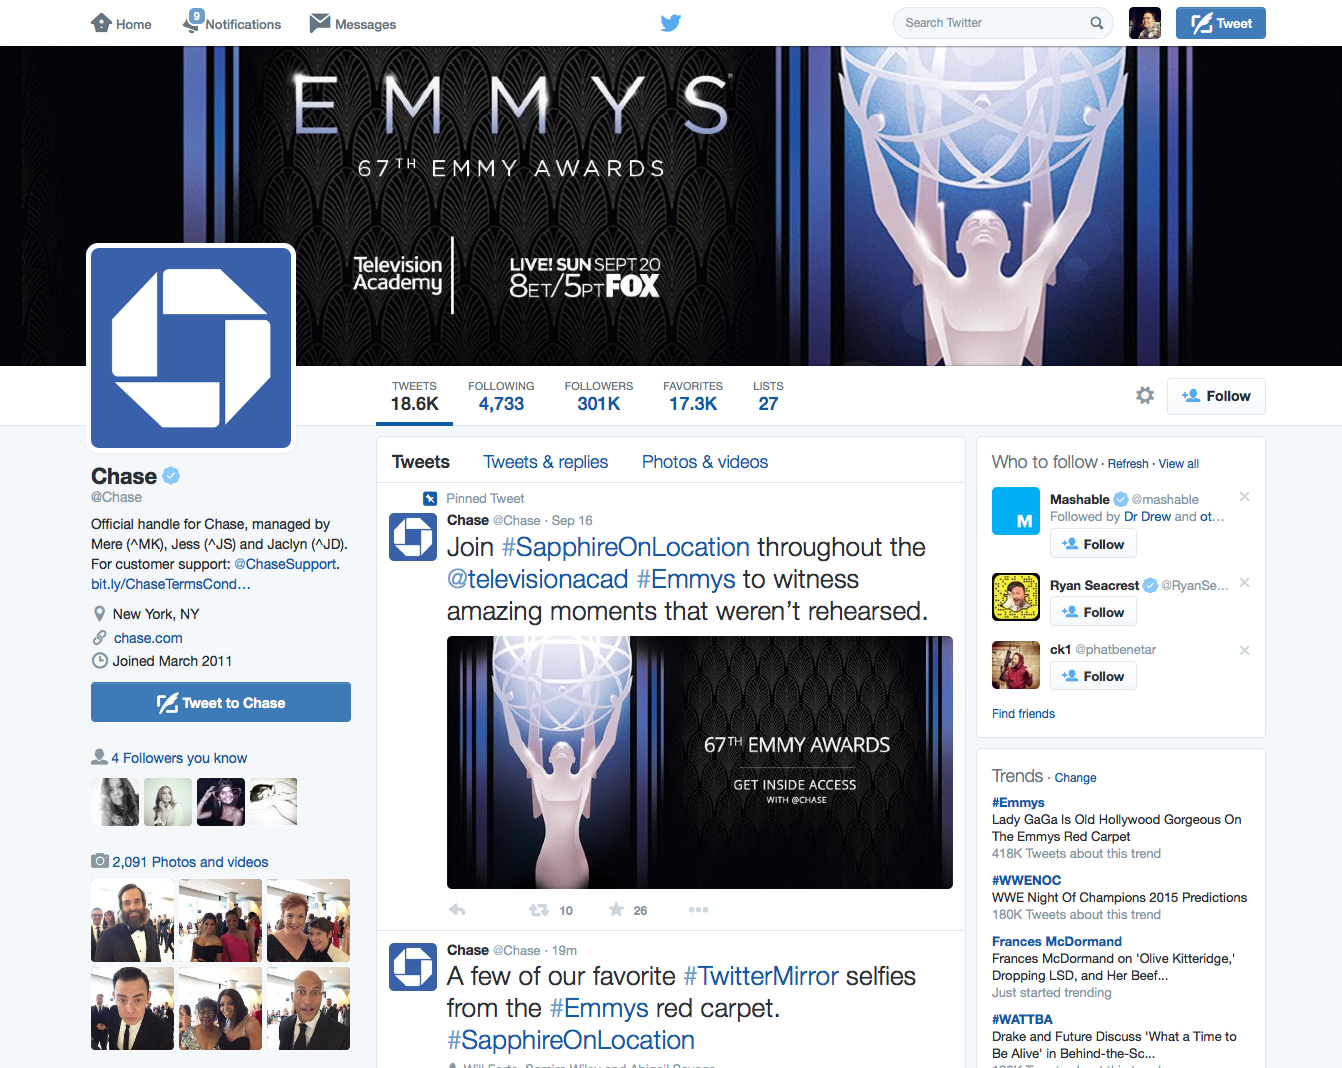This screenshot has width=1342, height=1068.
Task: Open the #TwitterMirror hashtag
Action: (x=761, y=976)
